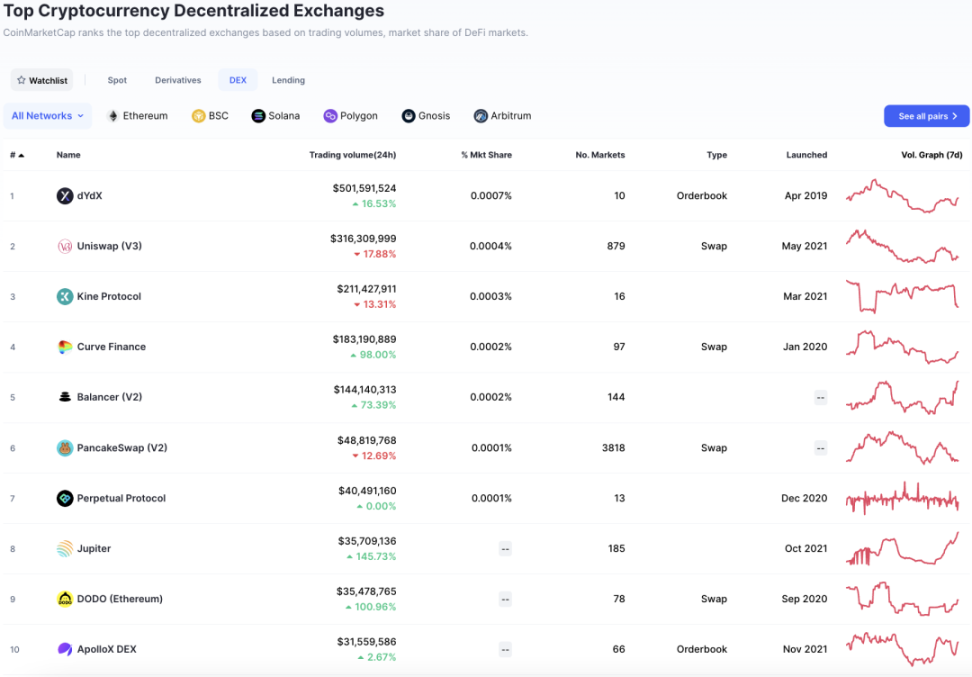Click the Perpetual Protocol 7-day volume graph

pos(903,498)
